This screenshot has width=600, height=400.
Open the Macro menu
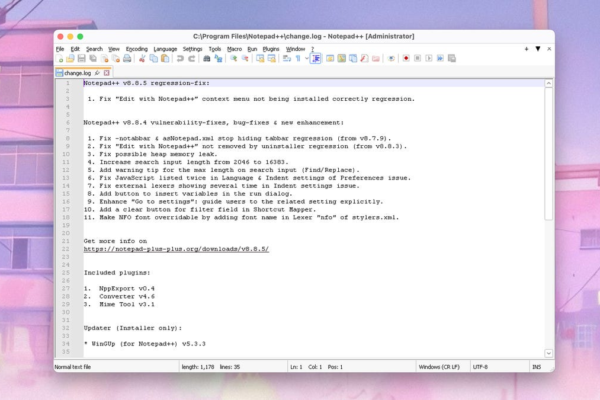tap(234, 49)
